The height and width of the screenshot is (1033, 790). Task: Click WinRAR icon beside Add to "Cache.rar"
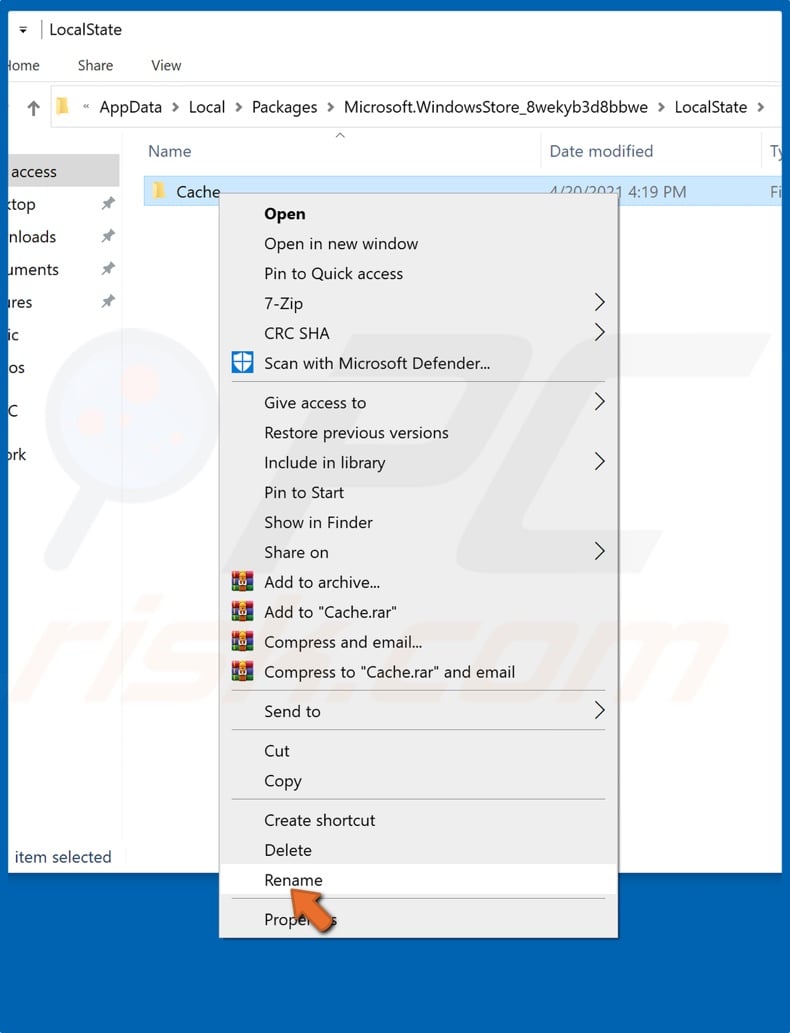point(242,611)
